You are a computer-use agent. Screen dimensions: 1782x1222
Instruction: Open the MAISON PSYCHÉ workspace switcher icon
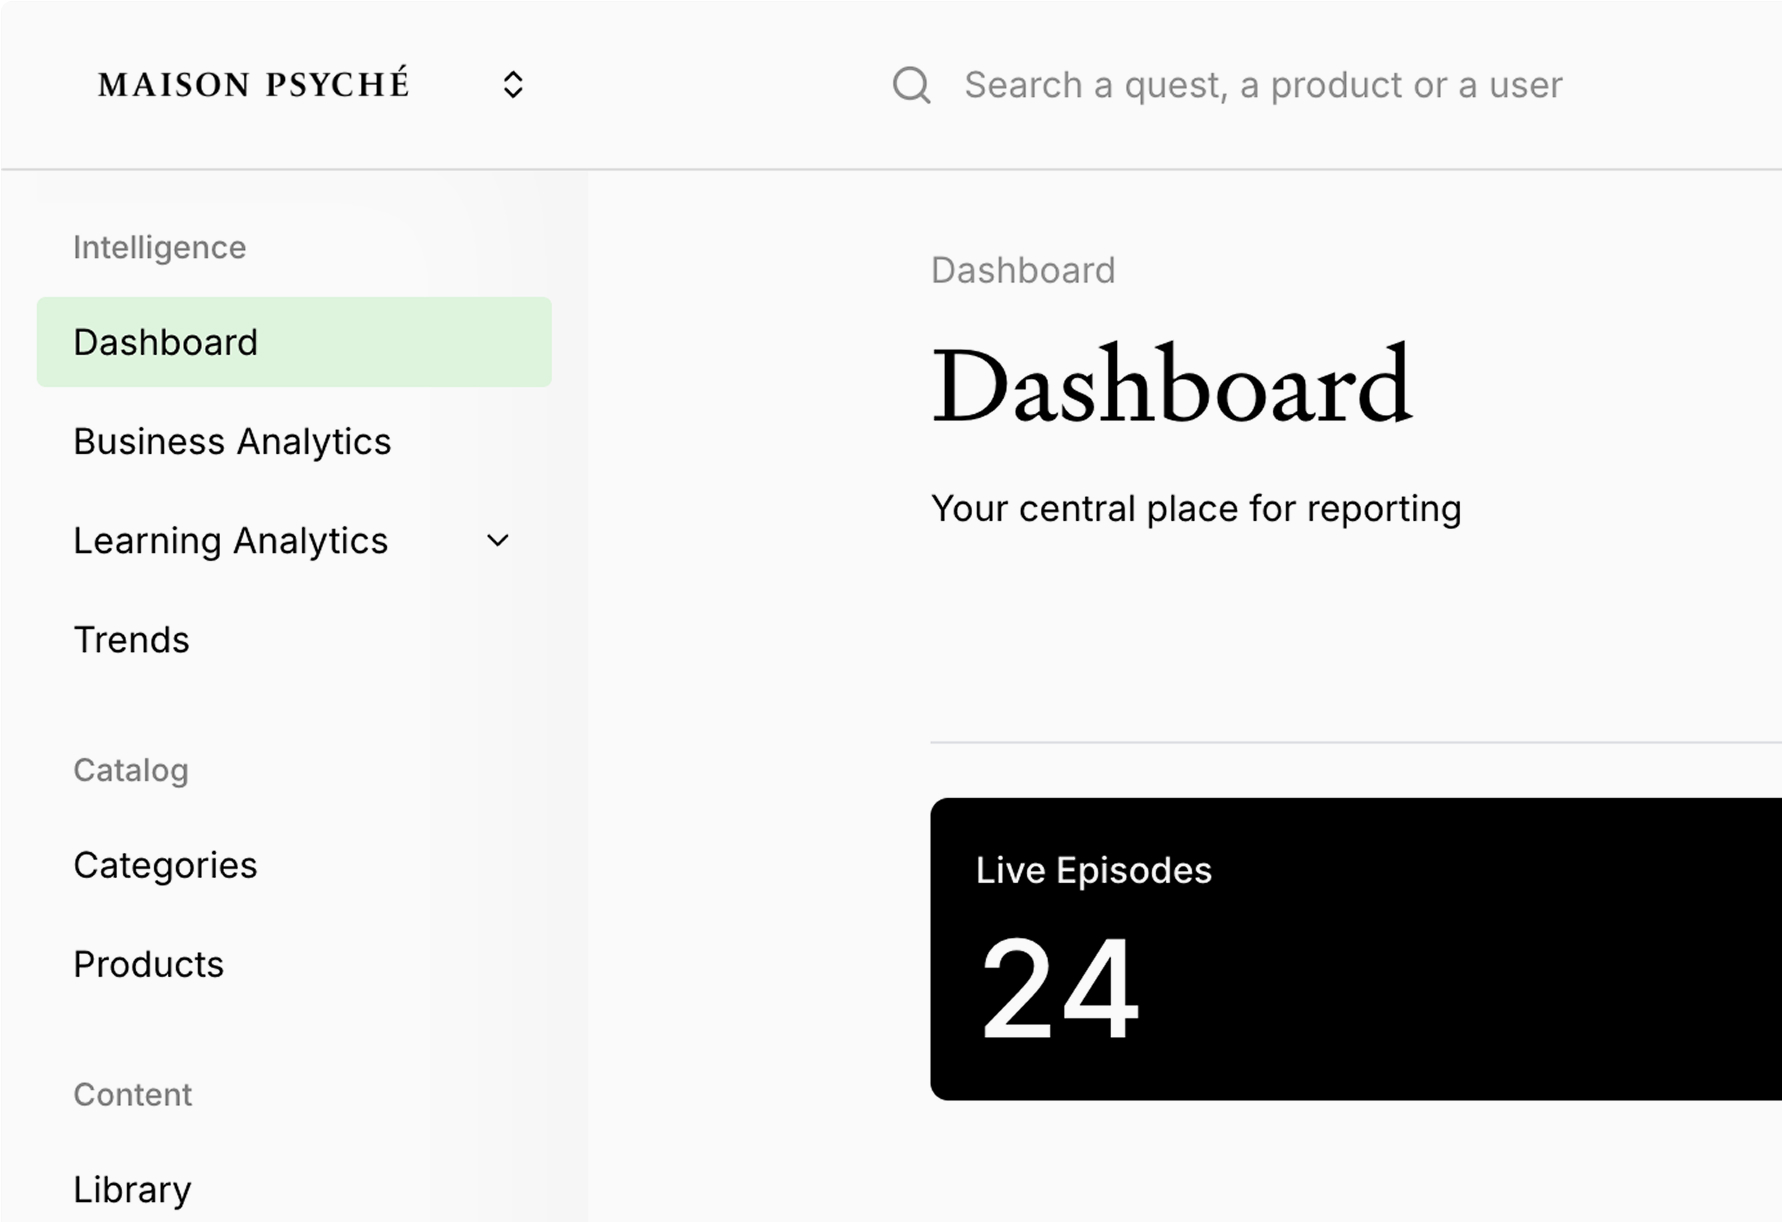513,84
